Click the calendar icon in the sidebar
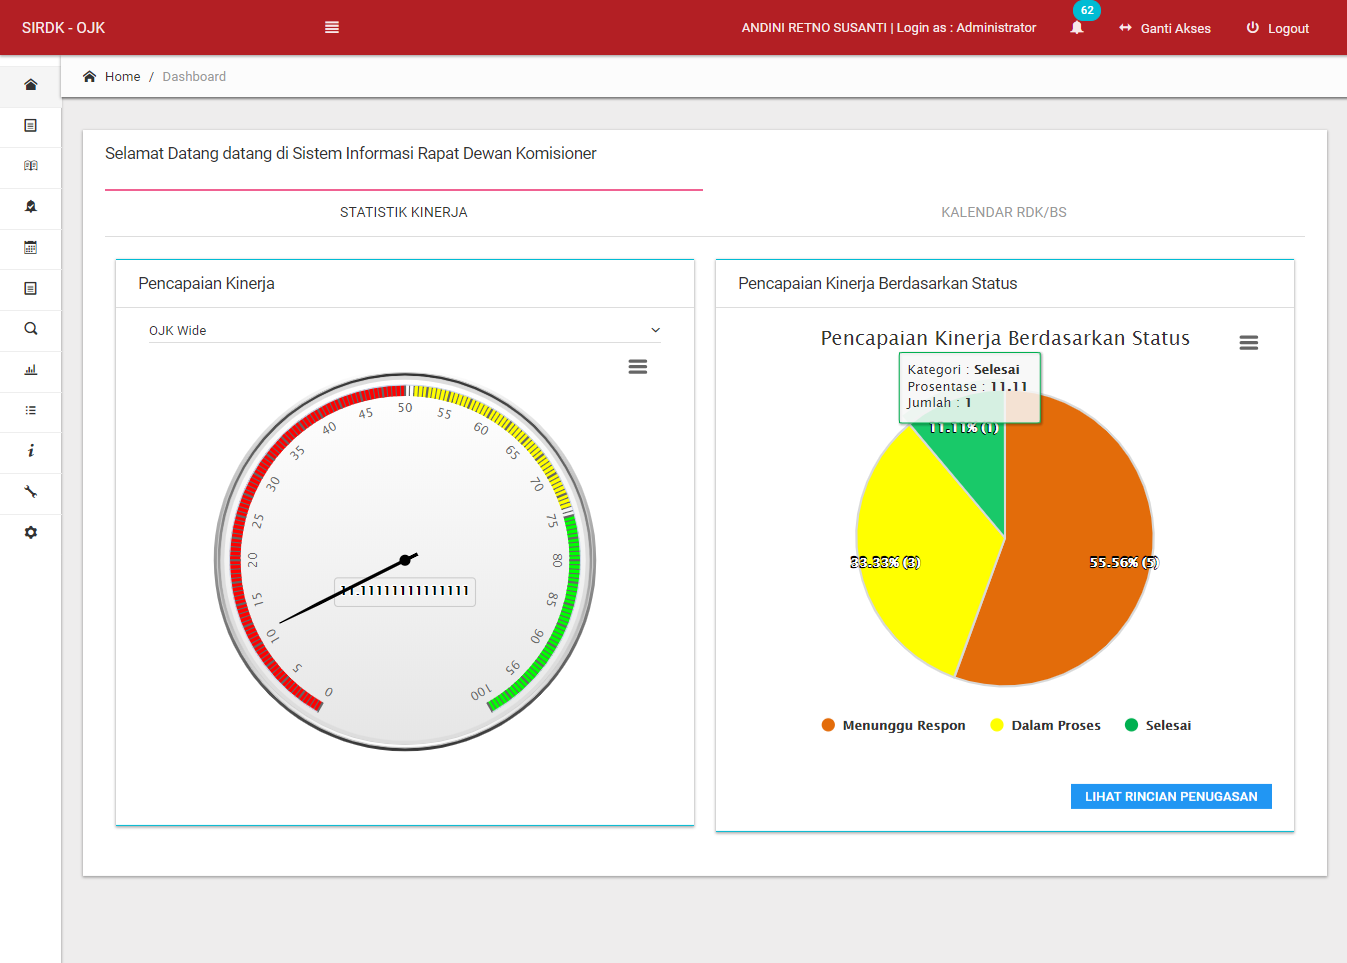Screen dimensions: 1347x963 (x=30, y=247)
